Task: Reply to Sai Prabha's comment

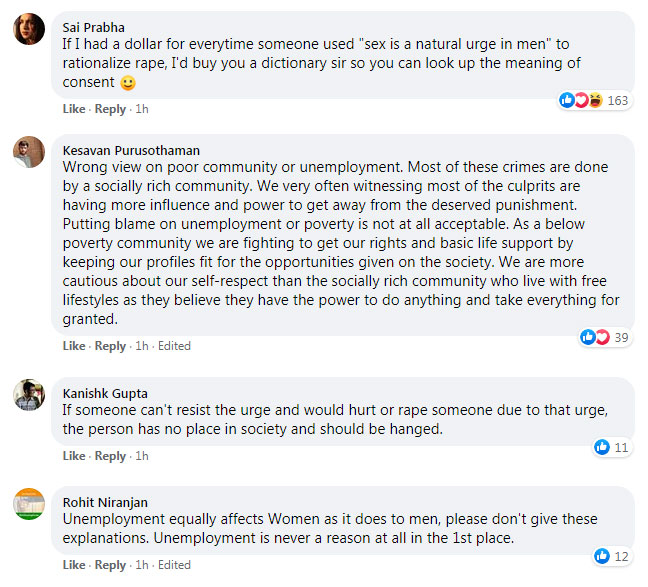Action: (110, 109)
